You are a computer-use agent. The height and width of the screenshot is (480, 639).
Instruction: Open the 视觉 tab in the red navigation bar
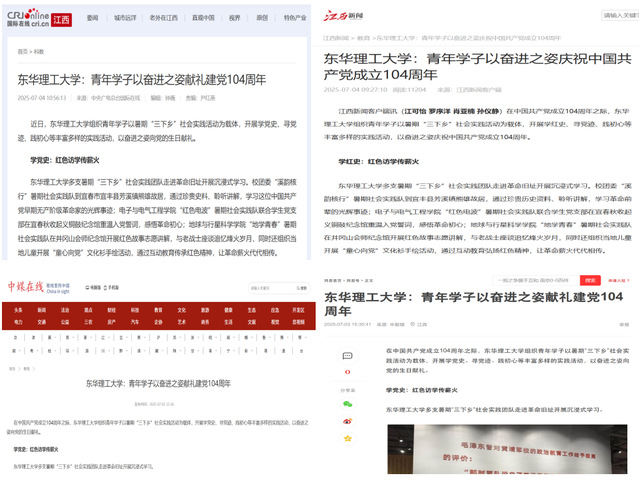pos(275,322)
